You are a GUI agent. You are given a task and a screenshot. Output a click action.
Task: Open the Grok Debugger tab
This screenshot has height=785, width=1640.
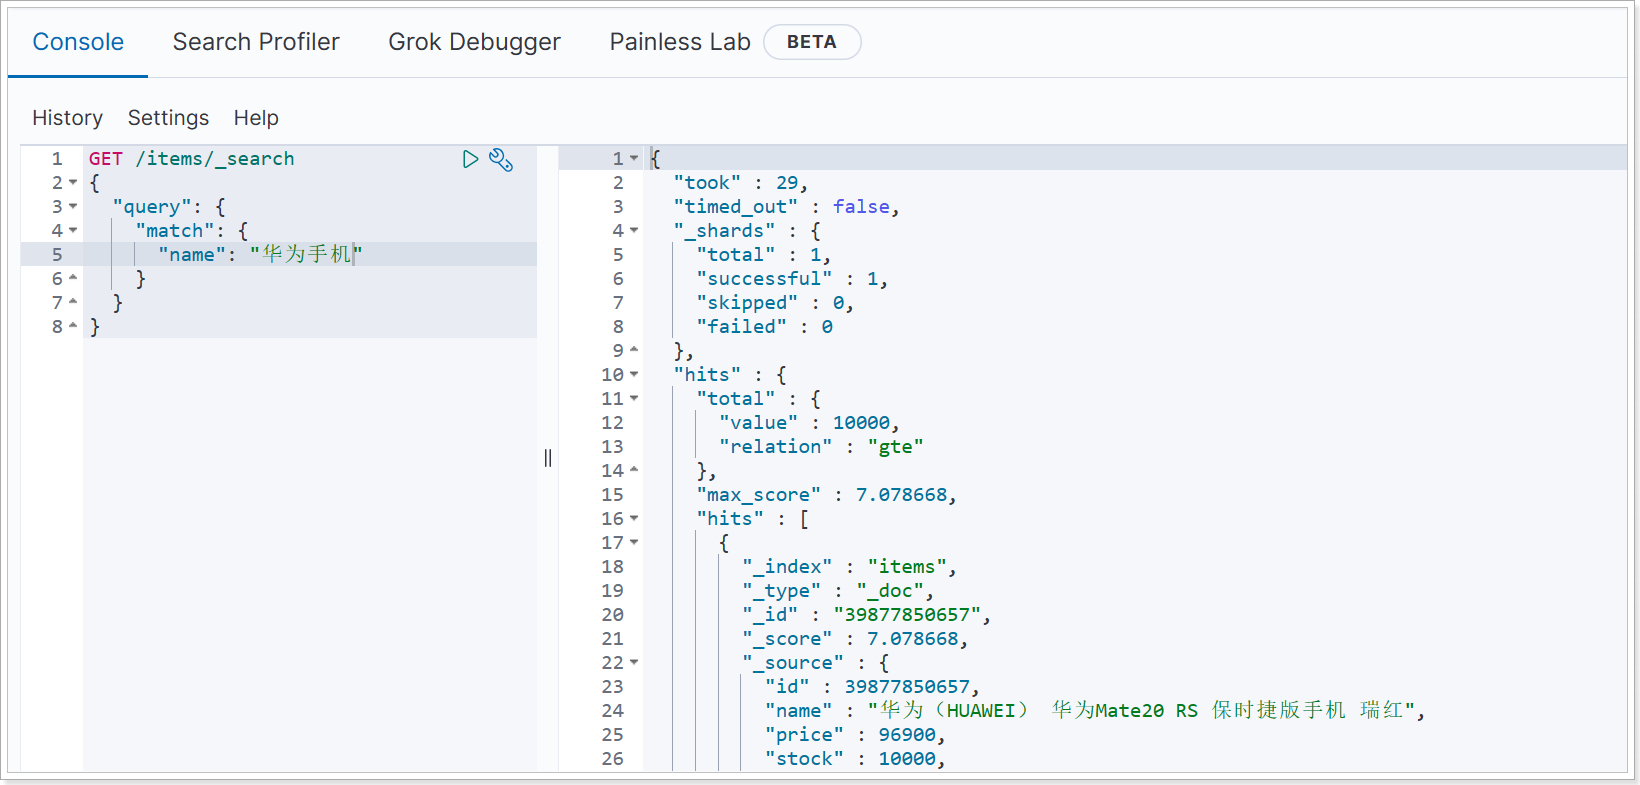tap(474, 42)
